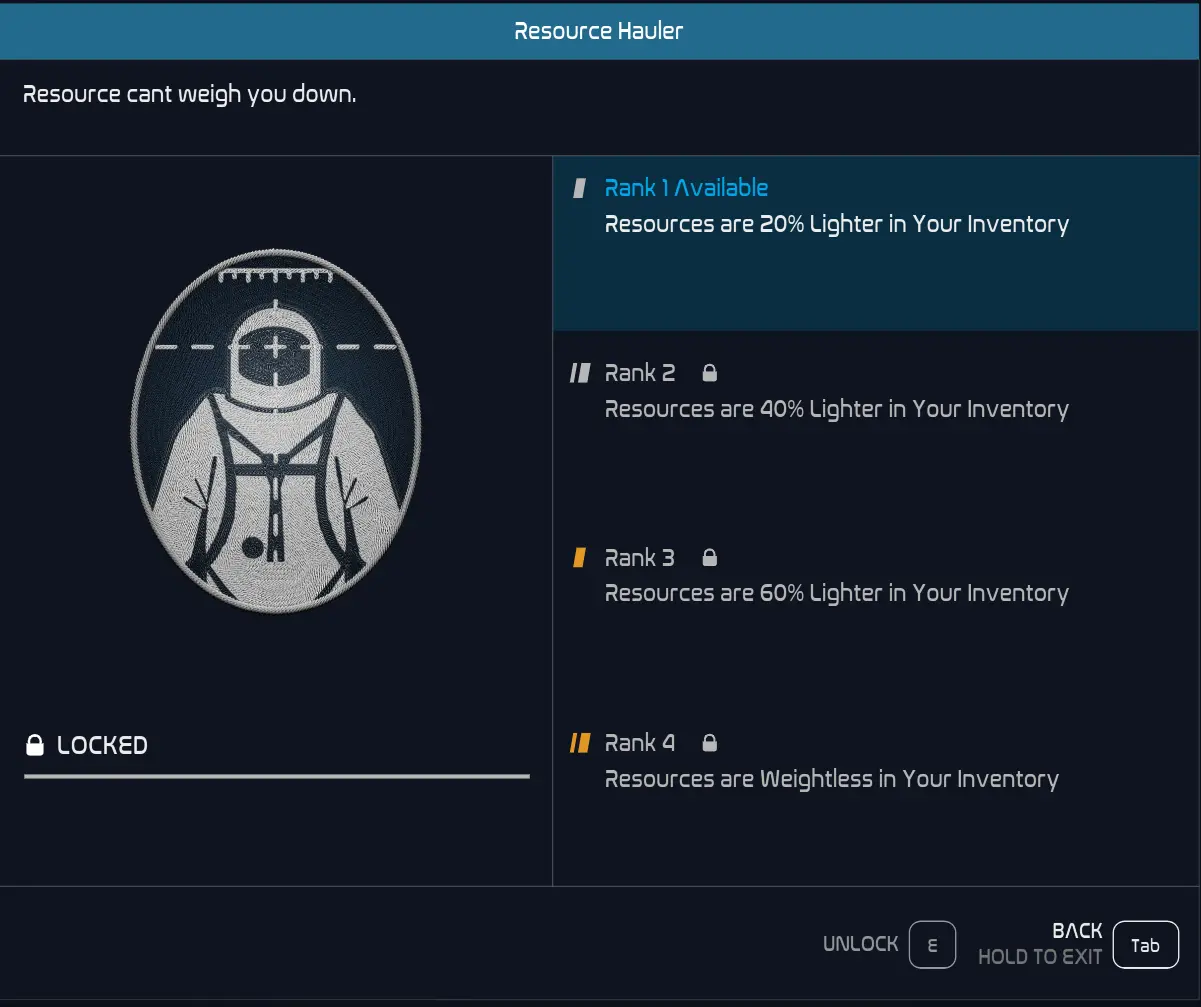Image resolution: width=1201 pixels, height=1007 pixels.
Task: Click the Tab key button to go back
Action: (1146, 945)
